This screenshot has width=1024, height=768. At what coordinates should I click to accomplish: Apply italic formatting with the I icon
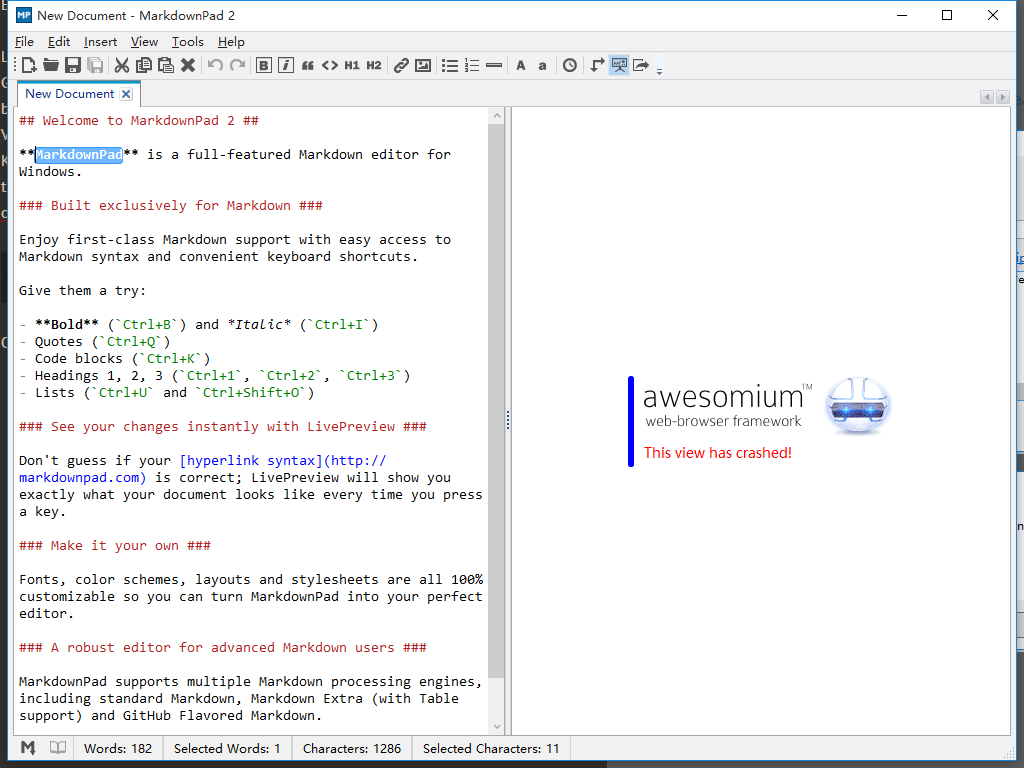point(286,65)
